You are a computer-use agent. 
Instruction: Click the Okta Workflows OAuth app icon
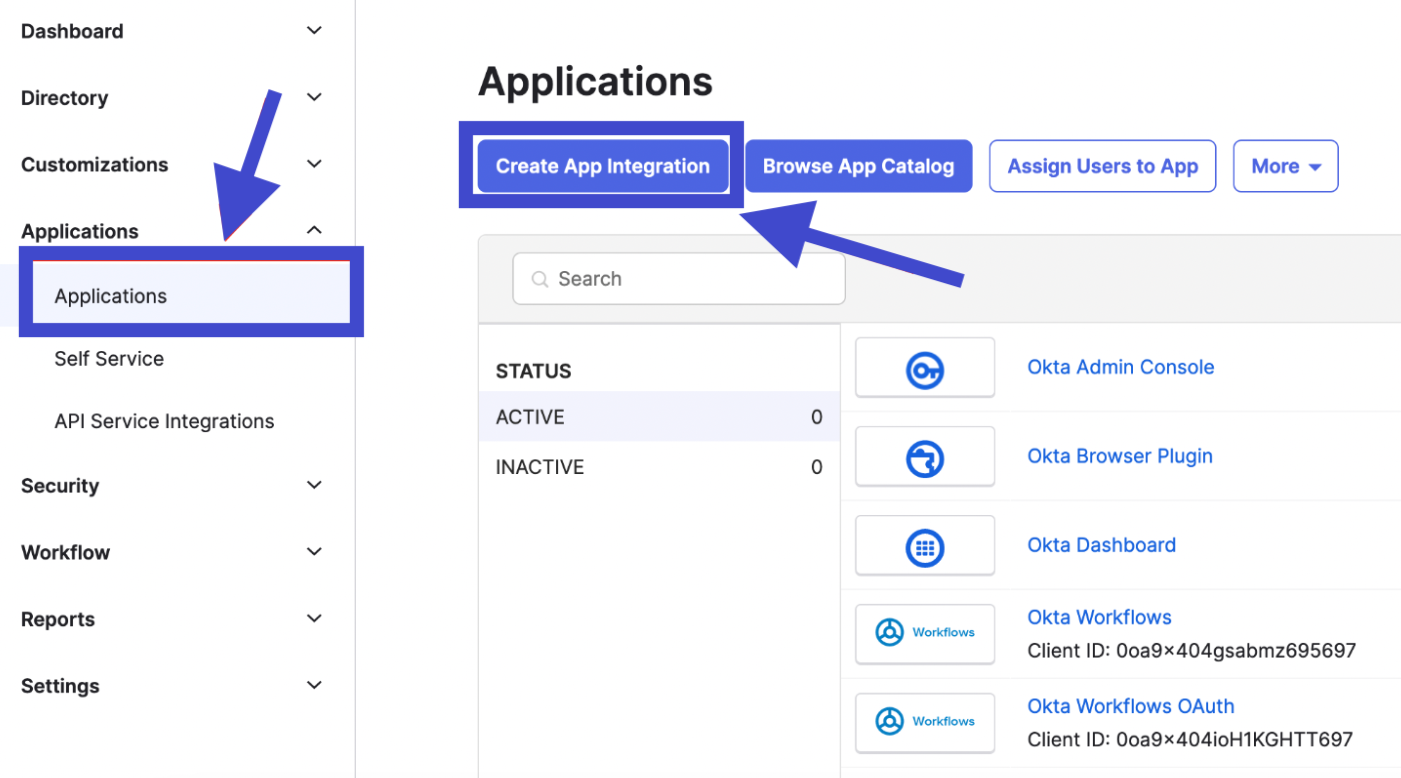coord(925,721)
